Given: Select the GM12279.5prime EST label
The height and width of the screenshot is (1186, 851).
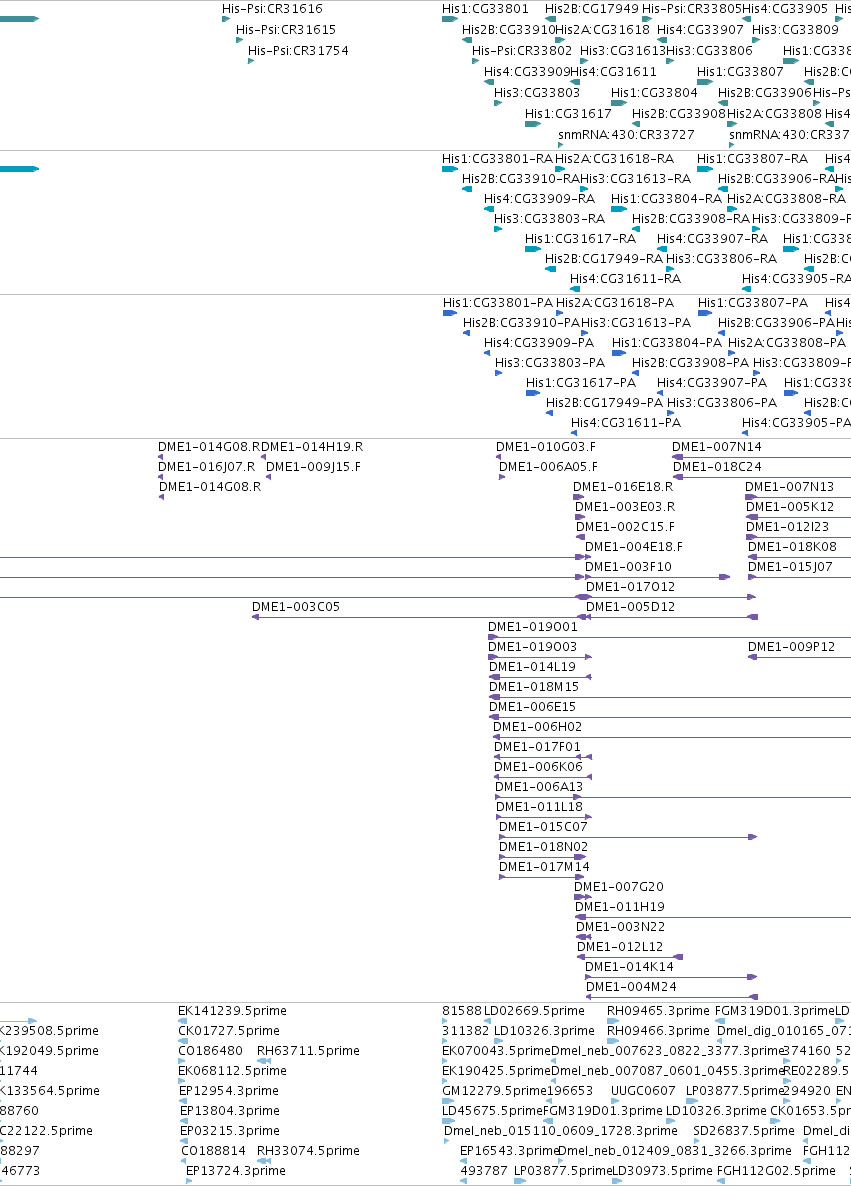Looking at the screenshot, I should pos(494,1091).
